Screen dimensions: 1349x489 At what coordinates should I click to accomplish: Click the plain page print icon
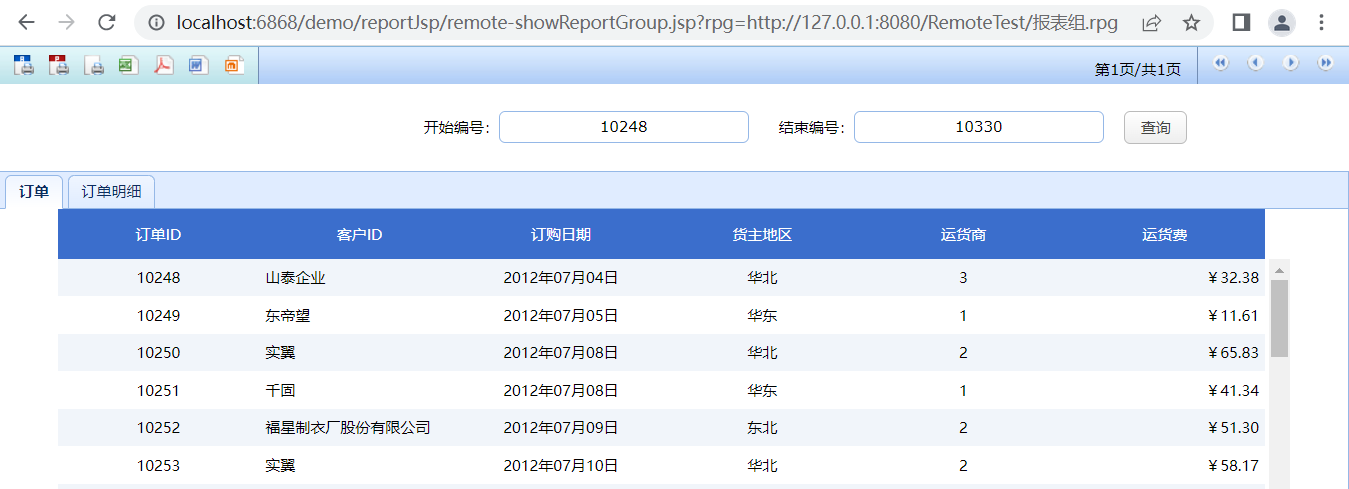94,66
